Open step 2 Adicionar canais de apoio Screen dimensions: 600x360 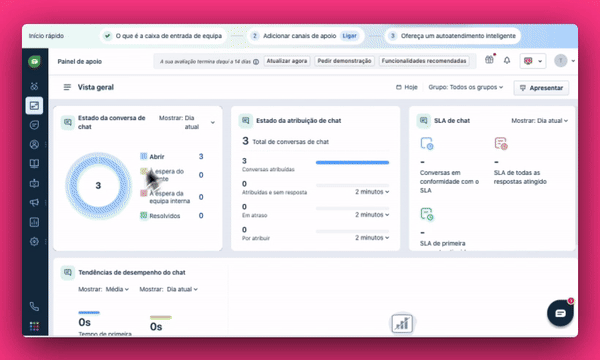pyautogui.click(x=305, y=36)
